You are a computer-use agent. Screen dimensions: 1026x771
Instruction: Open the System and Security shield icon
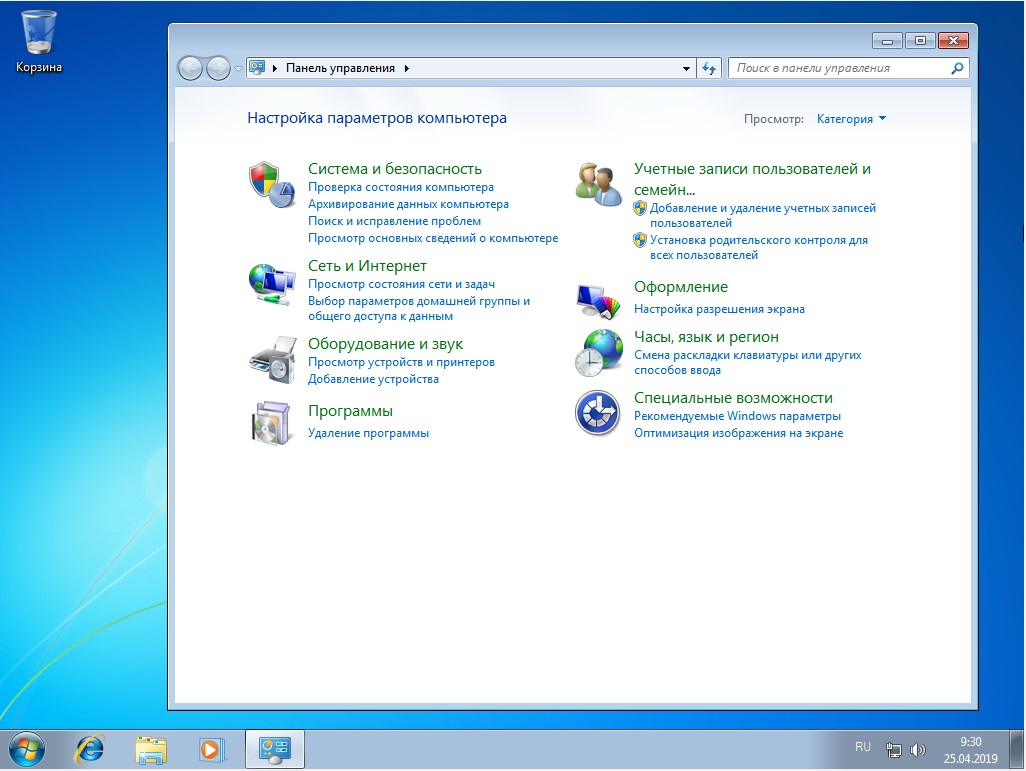pos(270,183)
